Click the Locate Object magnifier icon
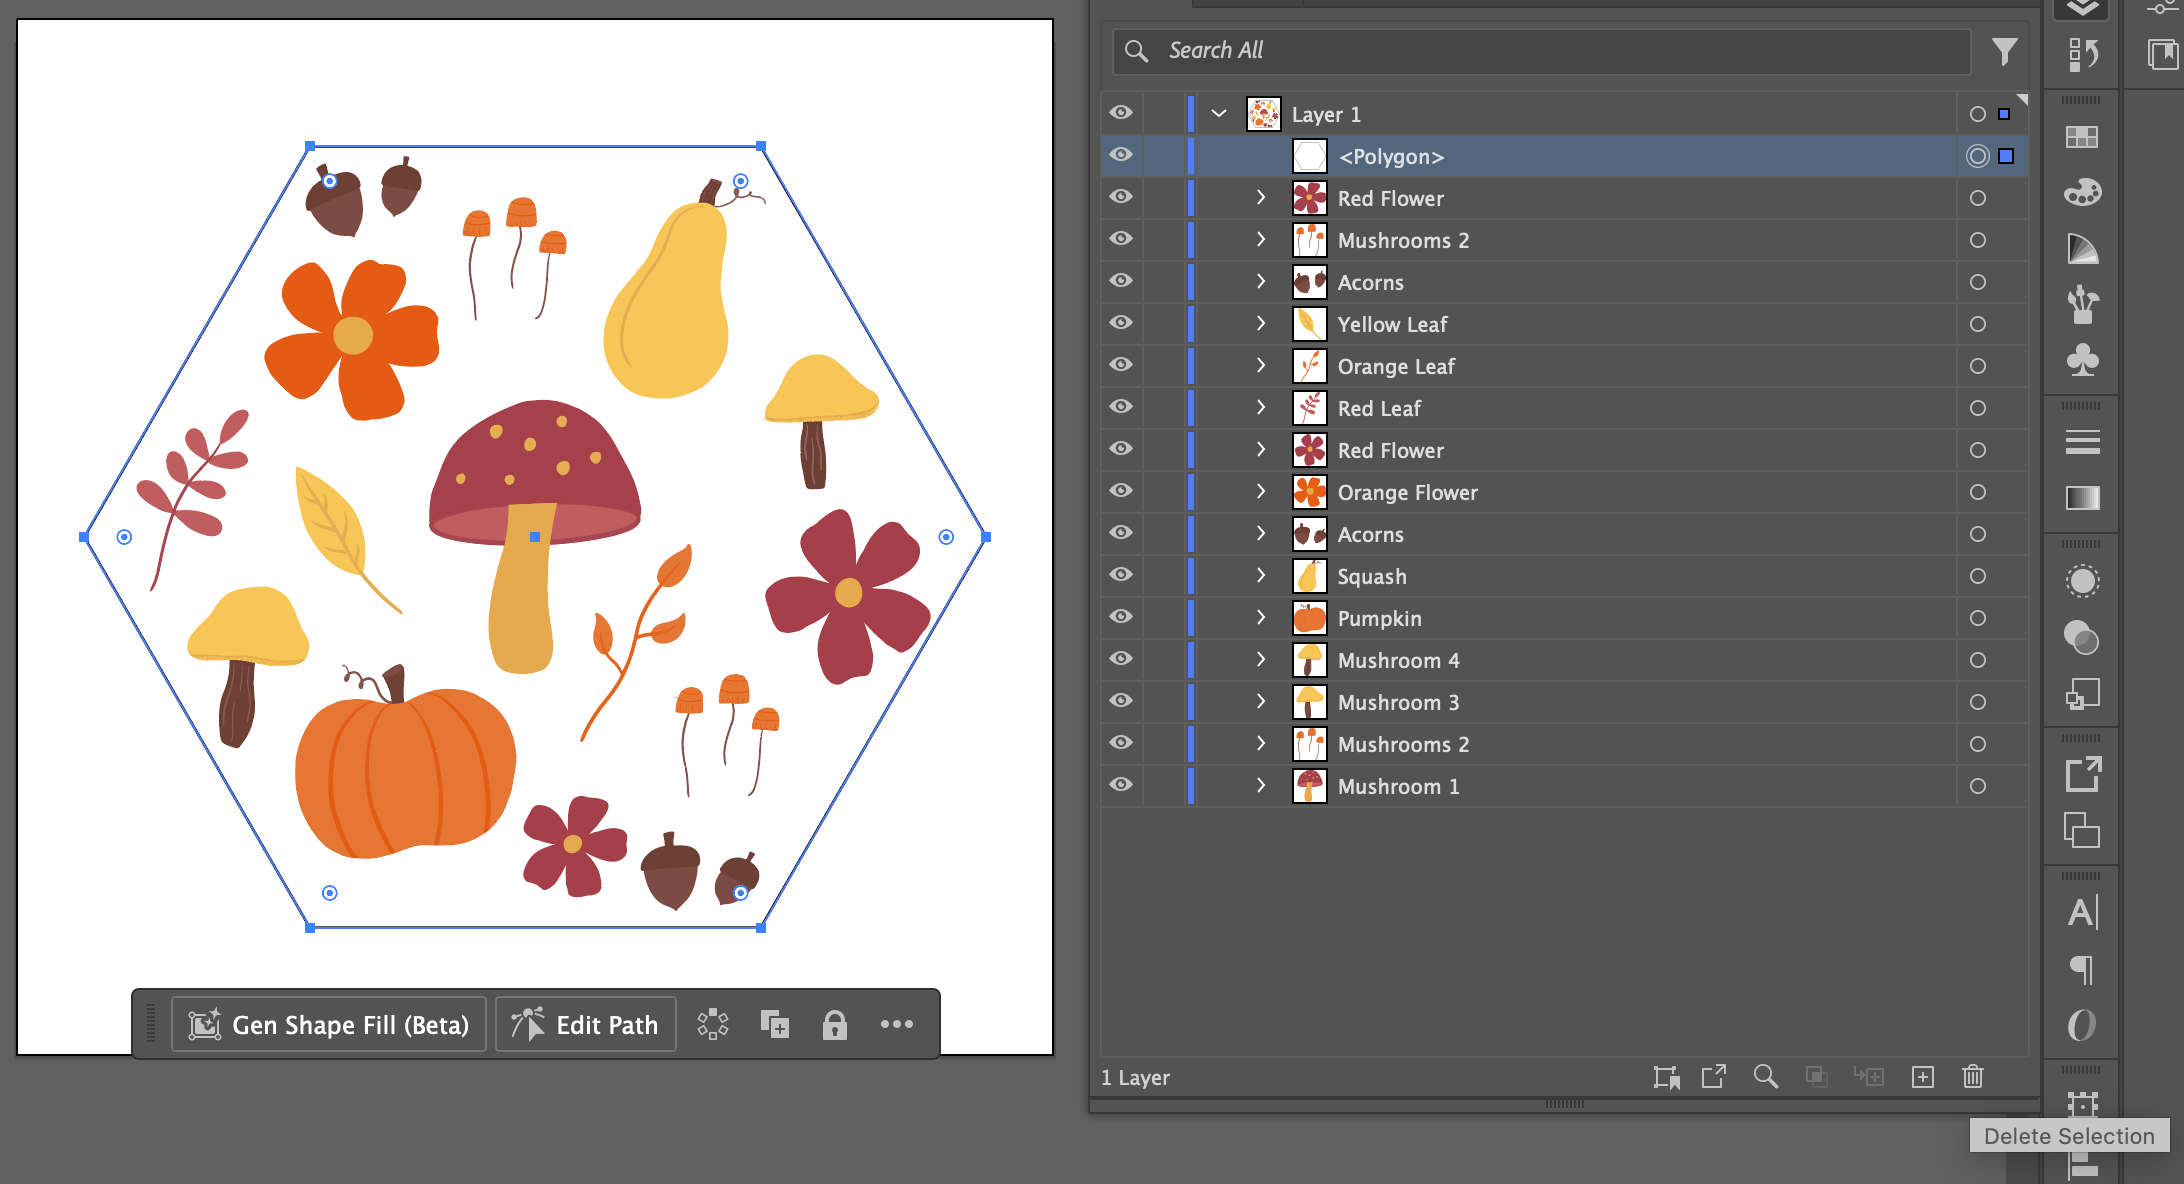 click(x=1765, y=1077)
